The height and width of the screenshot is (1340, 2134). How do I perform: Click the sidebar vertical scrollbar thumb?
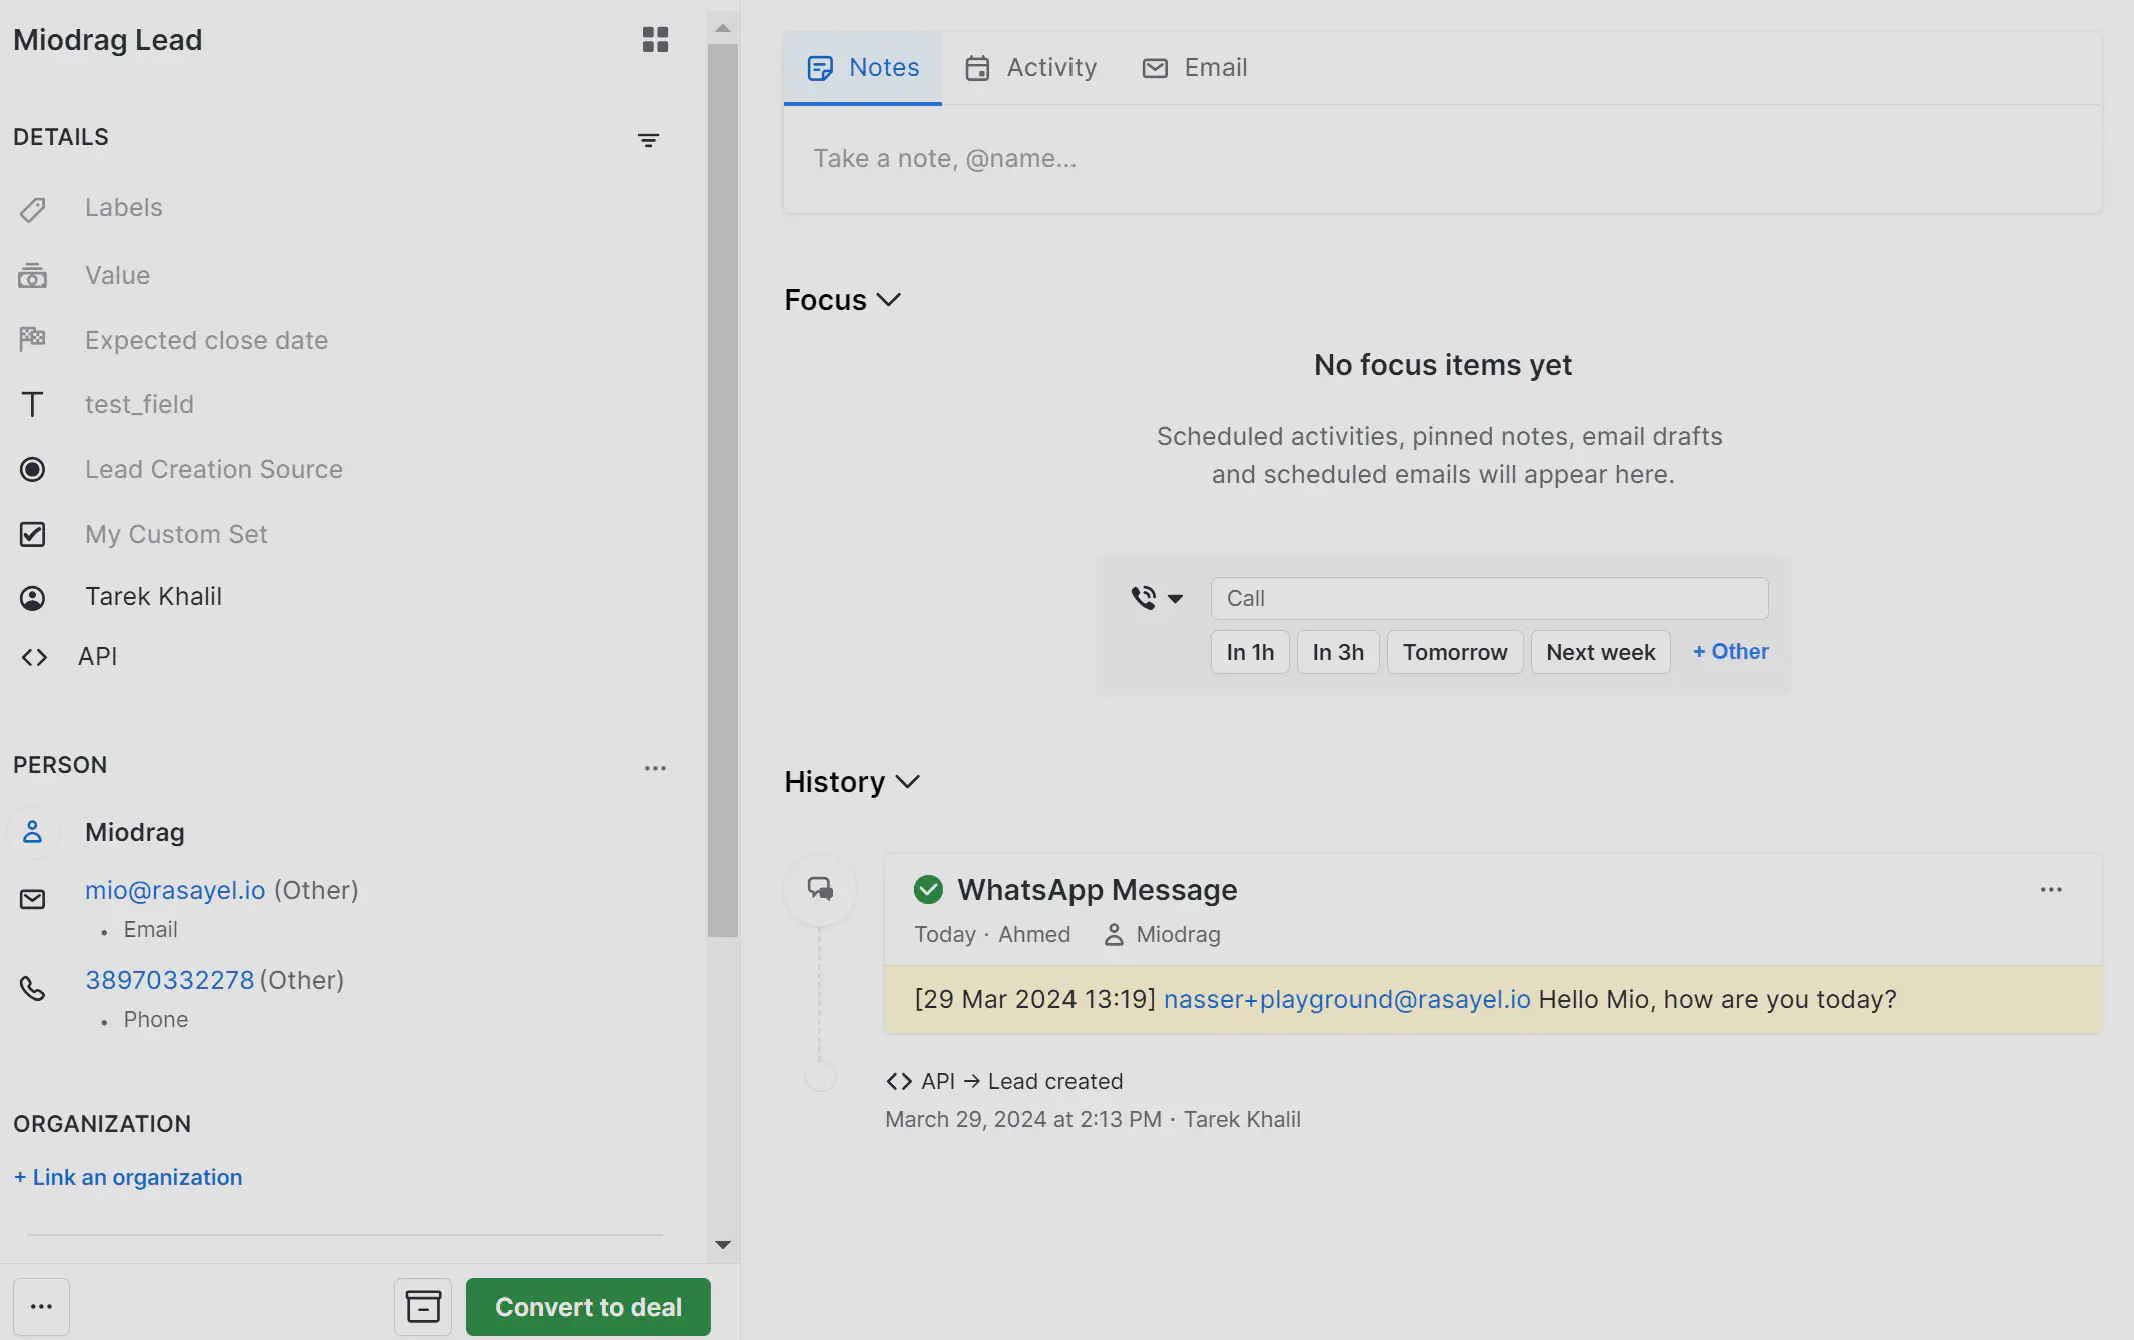click(x=722, y=490)
